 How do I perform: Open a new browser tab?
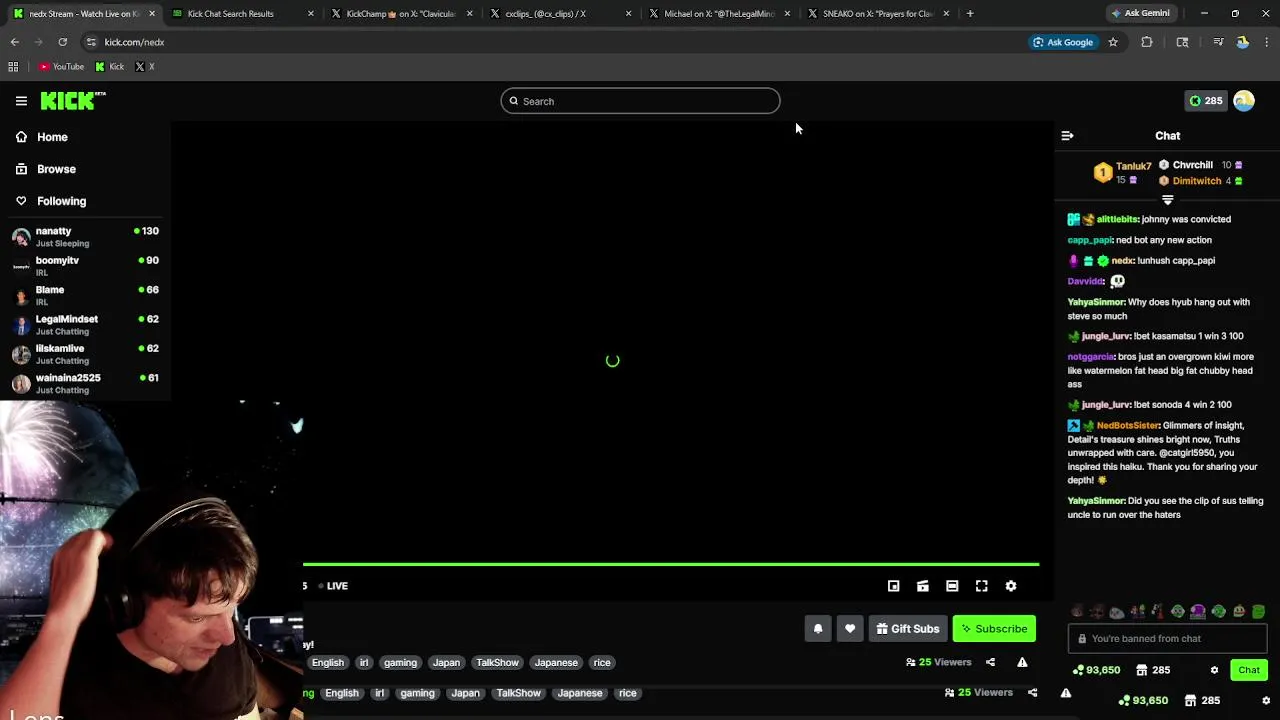[x=970, y=14]
